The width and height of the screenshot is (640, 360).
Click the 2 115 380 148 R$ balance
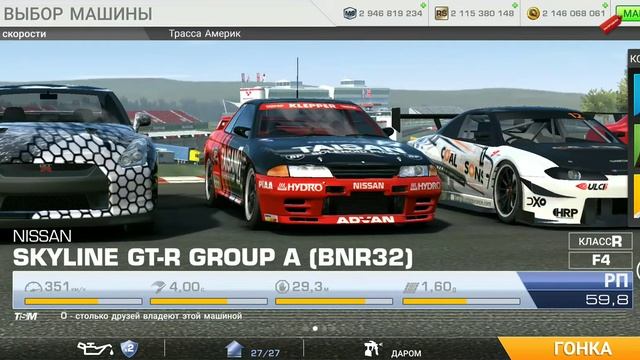click(x=482, y=13)
